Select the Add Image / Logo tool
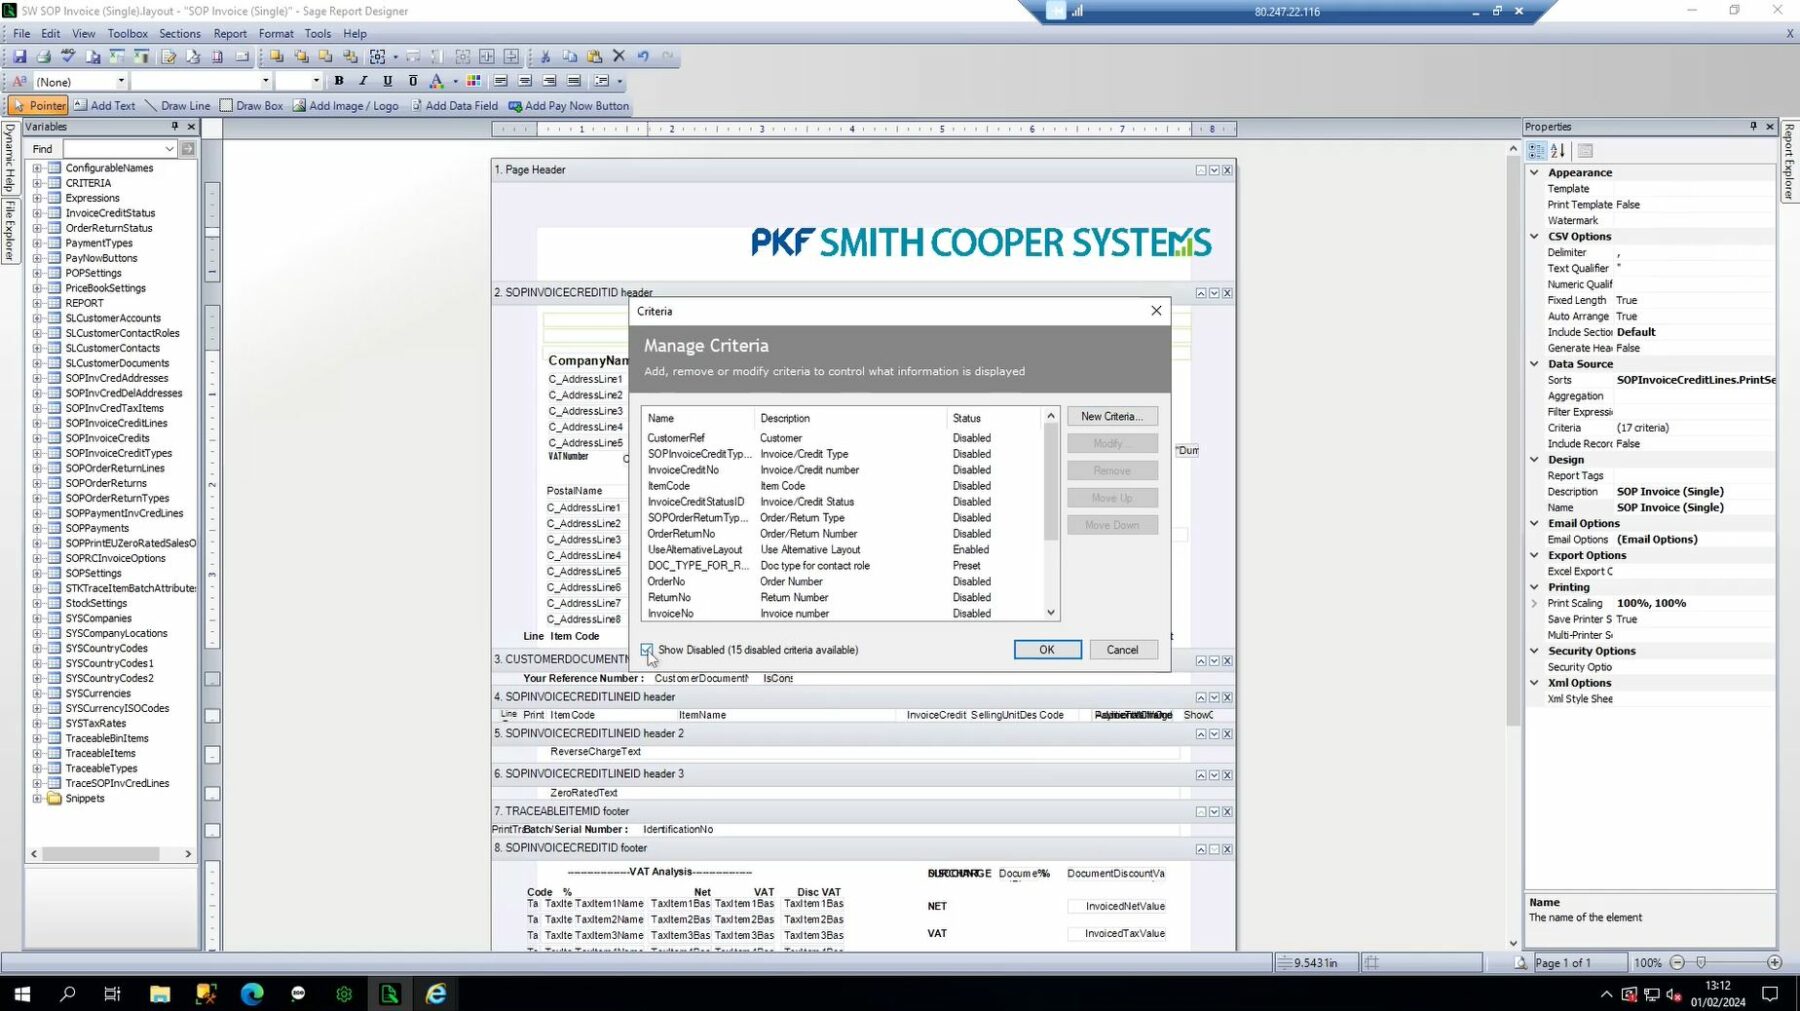The height and width of the screenshot is (1011, 1800). tap(345, 105)
